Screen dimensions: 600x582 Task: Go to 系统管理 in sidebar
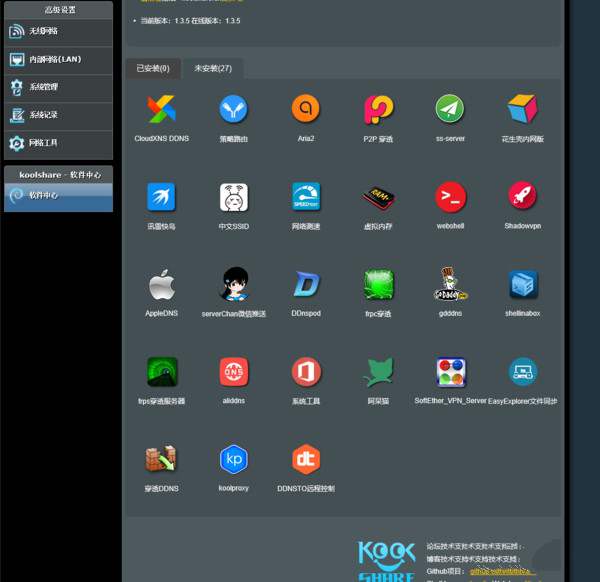pos(57,87)
